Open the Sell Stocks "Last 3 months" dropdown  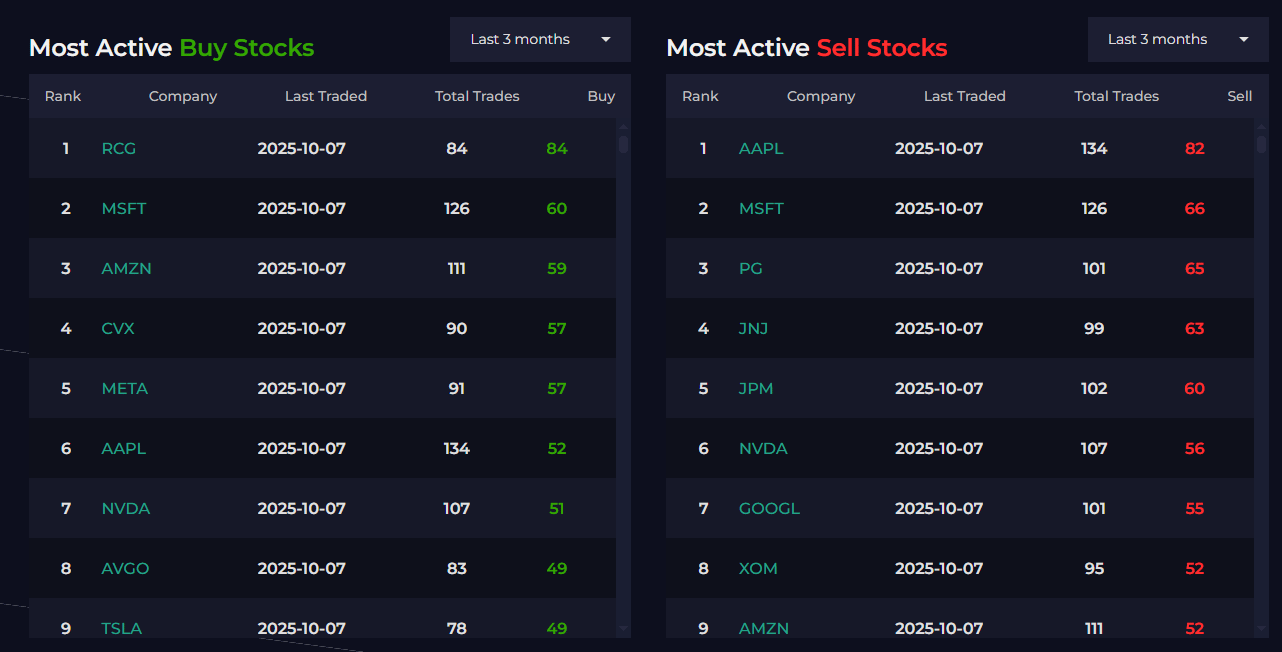[1178, 40]
